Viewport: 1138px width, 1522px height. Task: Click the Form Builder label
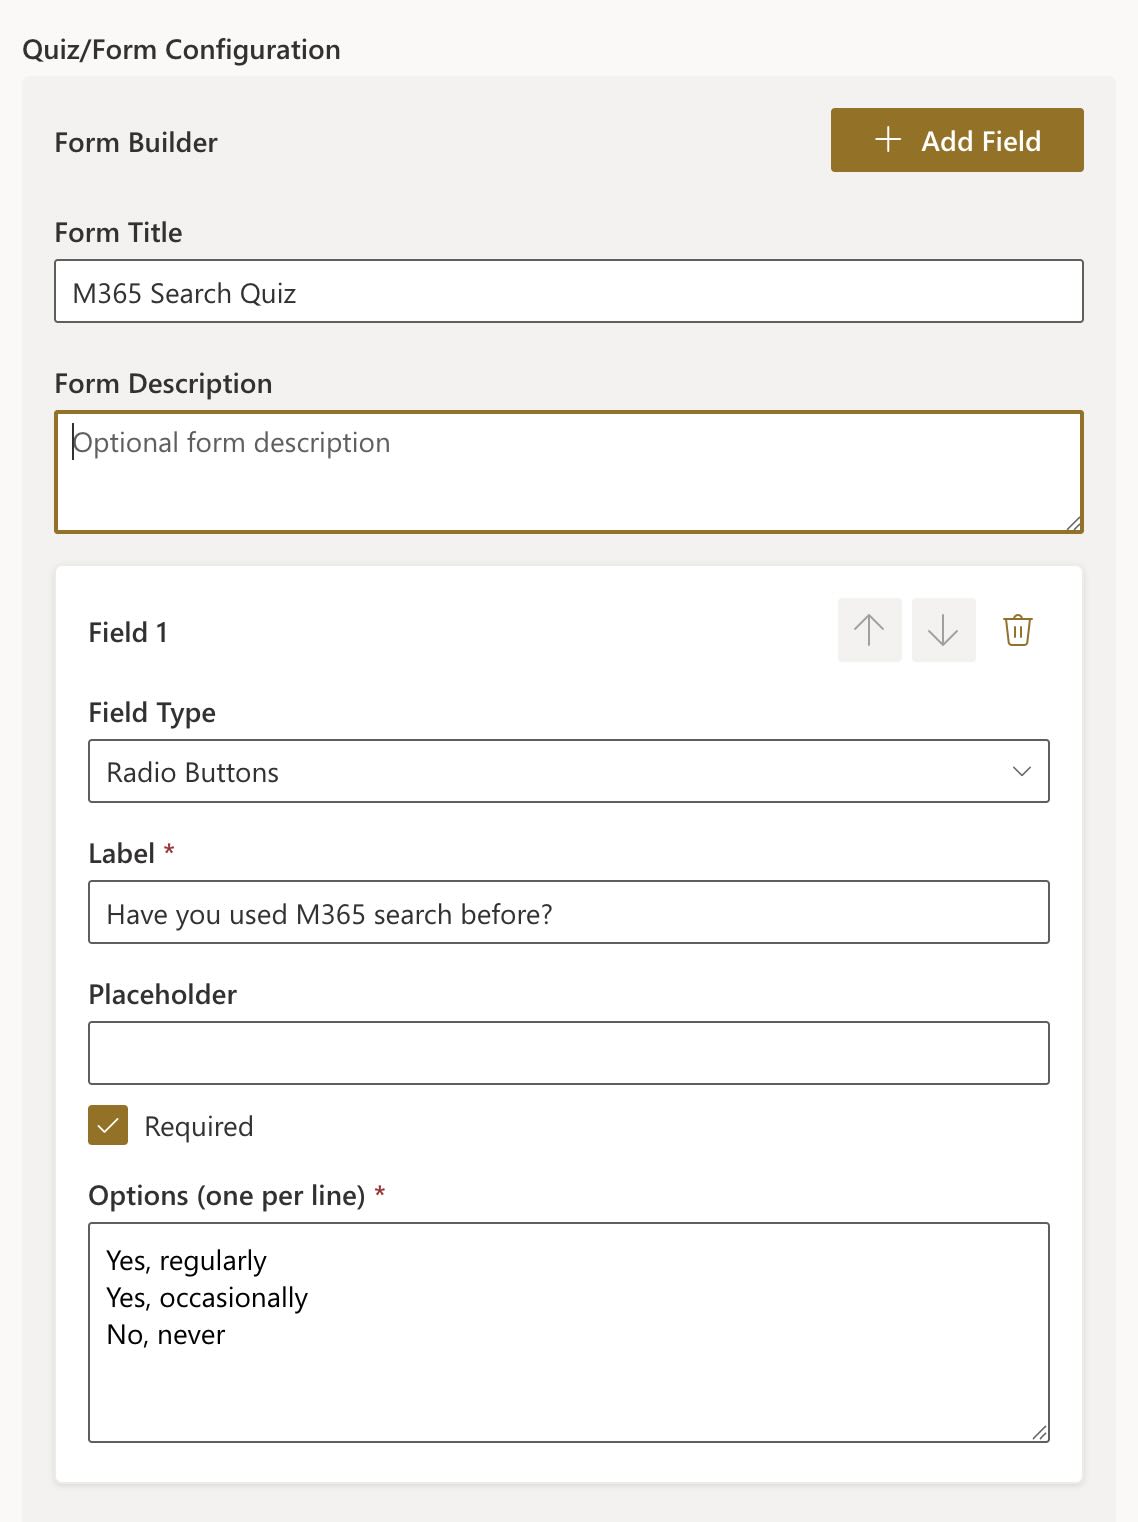pyautogui.click(x=136, y=143)
